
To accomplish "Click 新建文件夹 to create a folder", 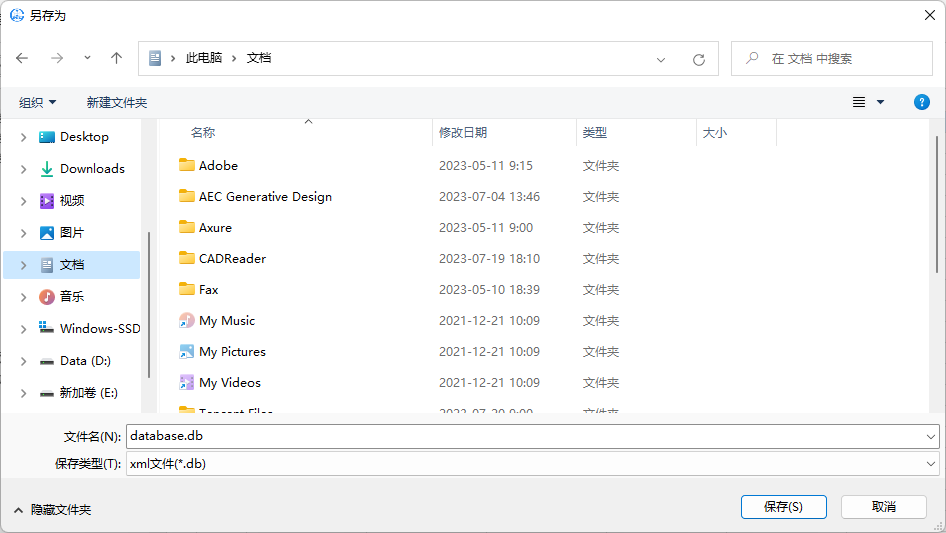I will pyautogui.click(x=117, y=103).
